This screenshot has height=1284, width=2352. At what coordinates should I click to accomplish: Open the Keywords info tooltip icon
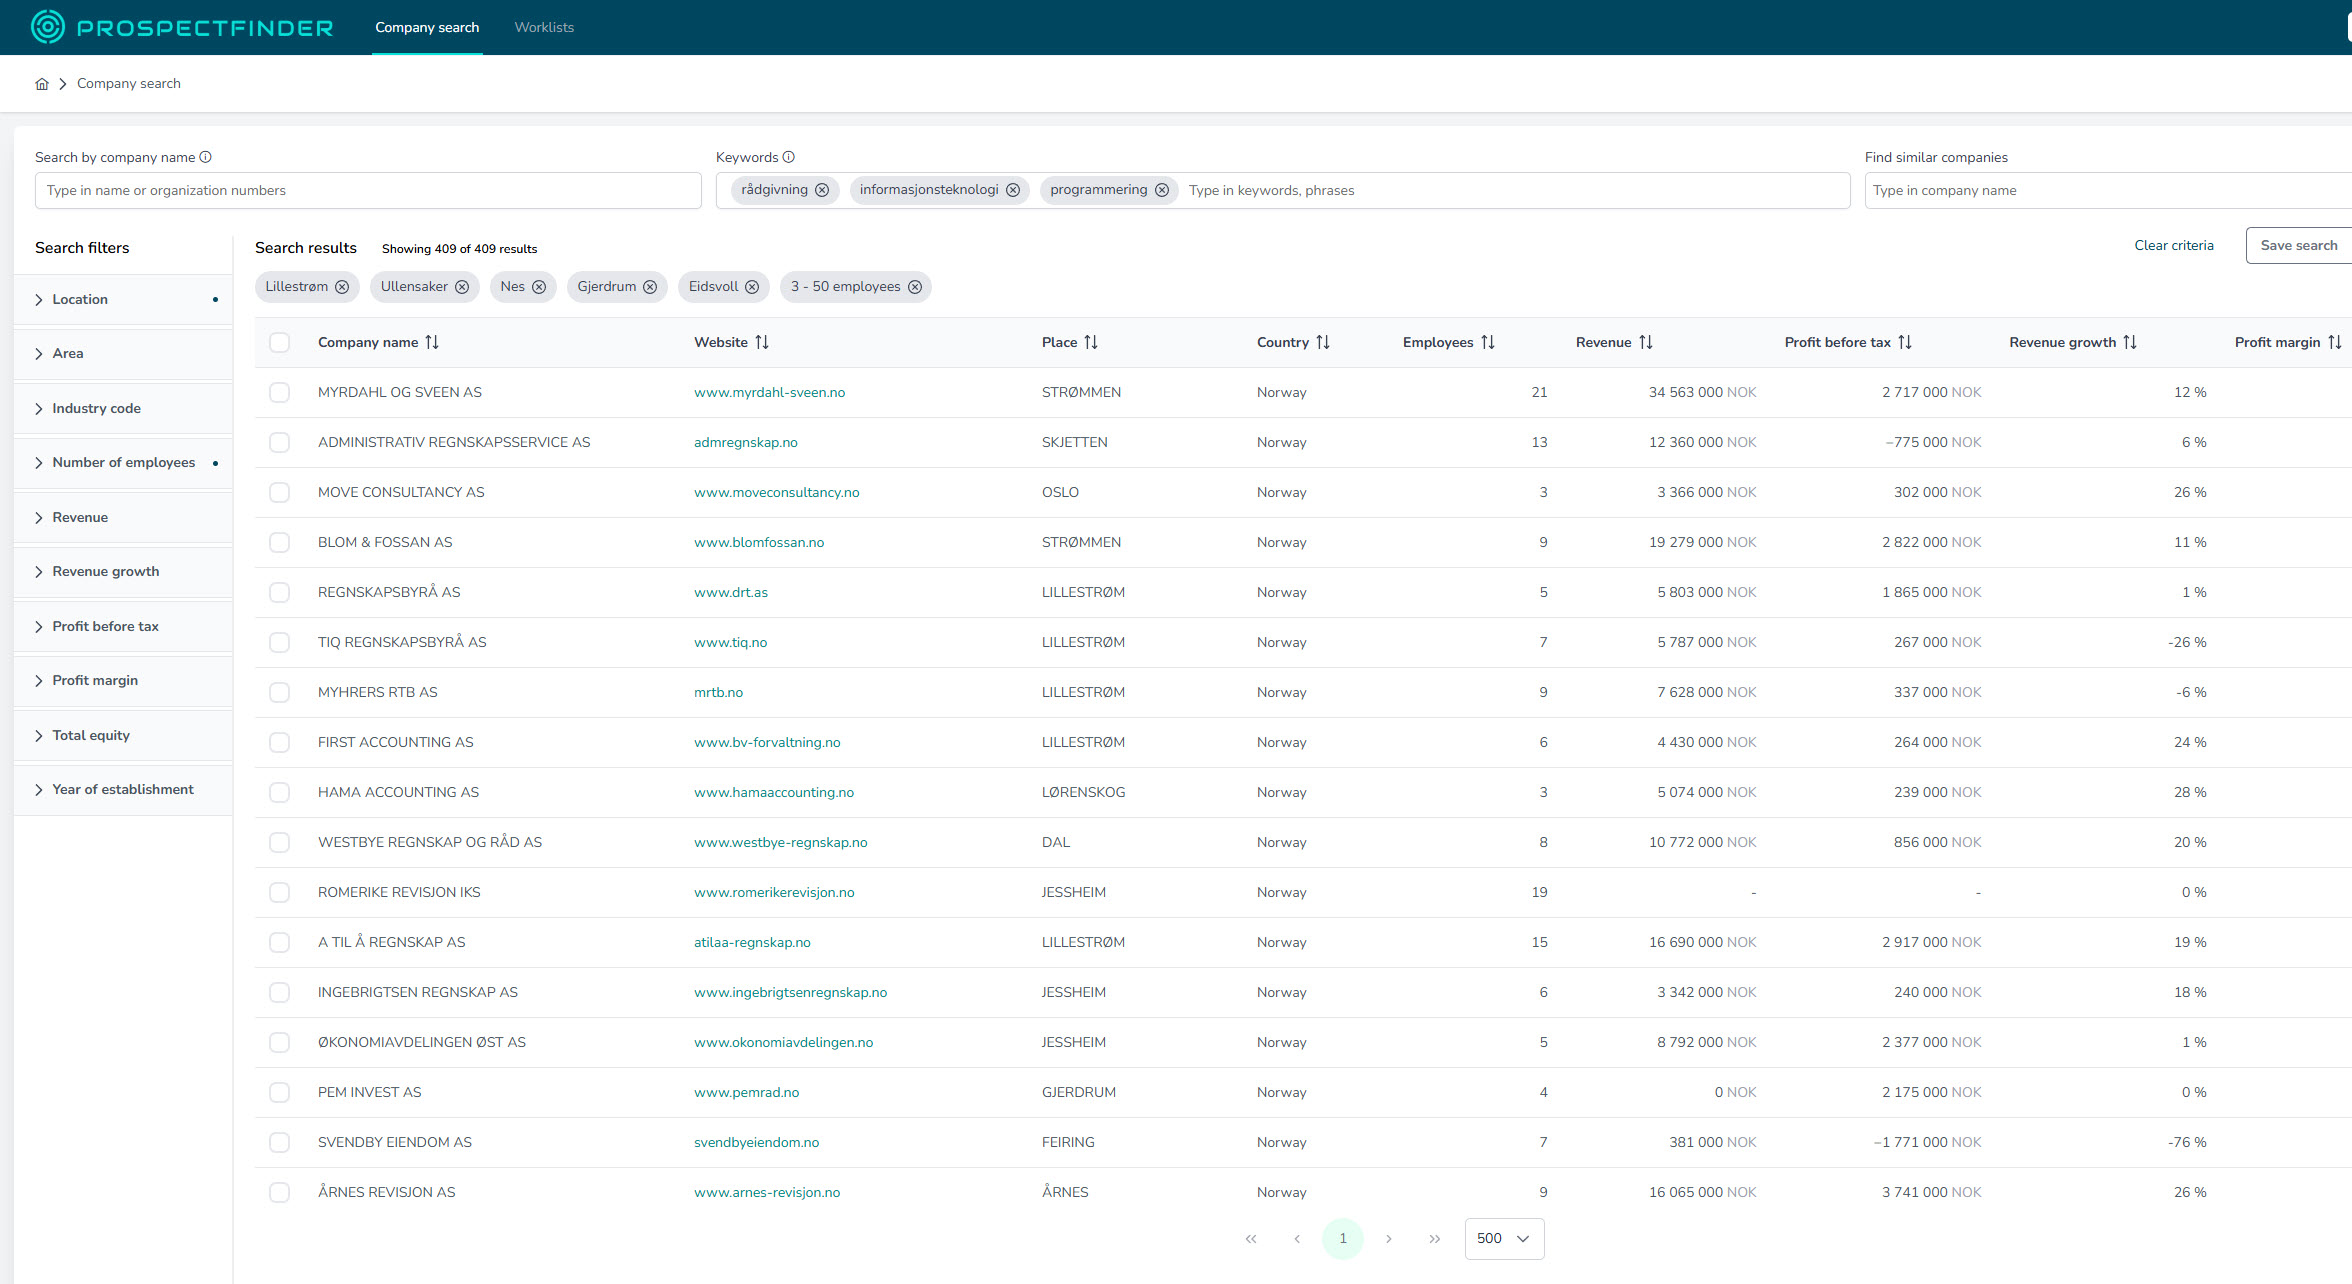(789, 157)
